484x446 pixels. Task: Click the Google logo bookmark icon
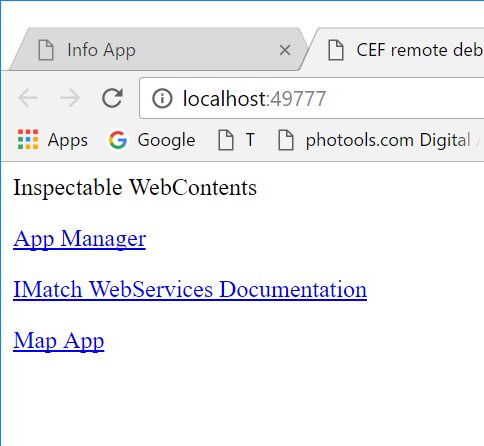point(118,140)
